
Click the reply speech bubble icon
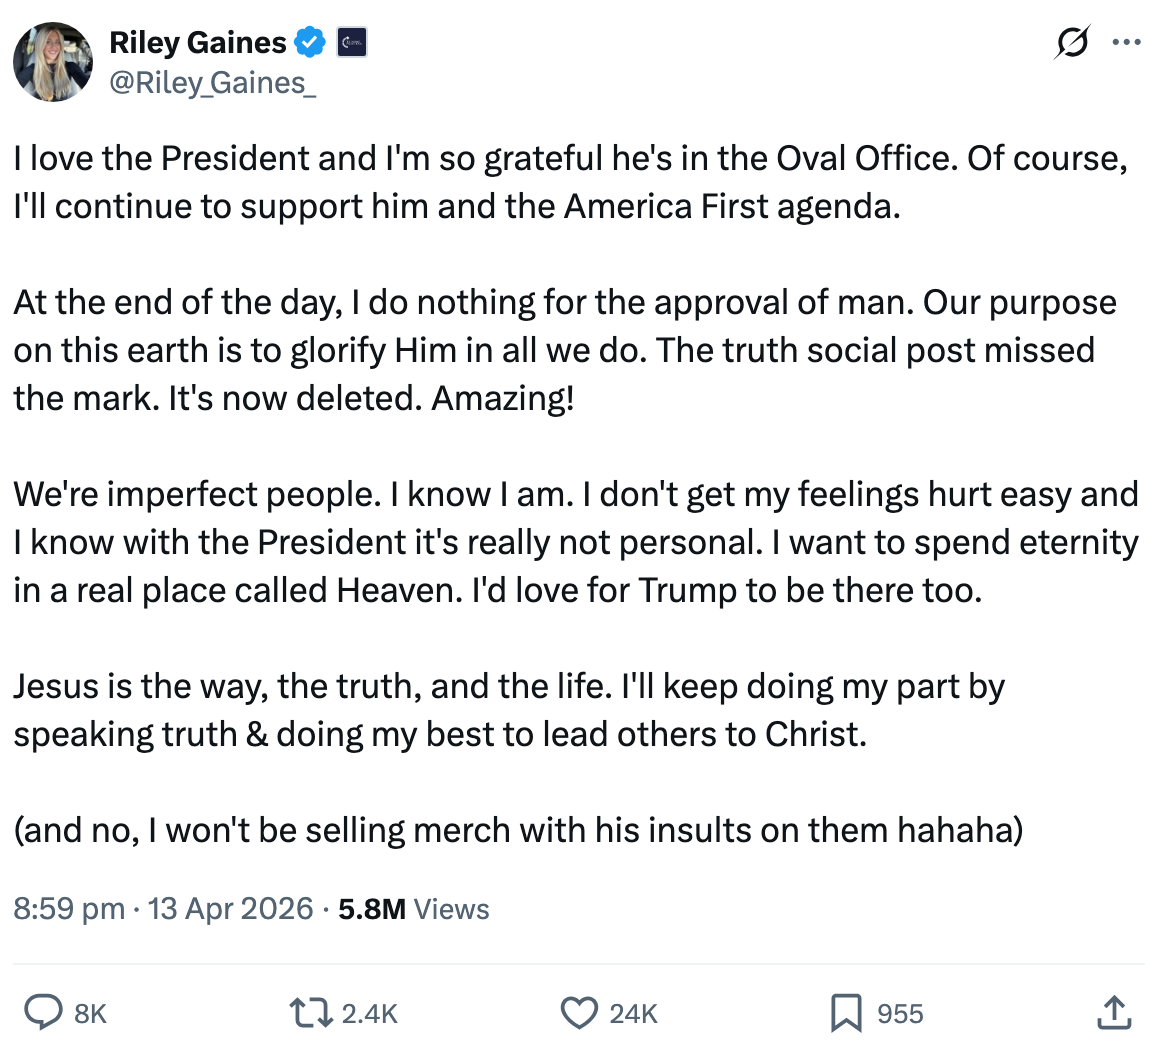pos(43,1013)
